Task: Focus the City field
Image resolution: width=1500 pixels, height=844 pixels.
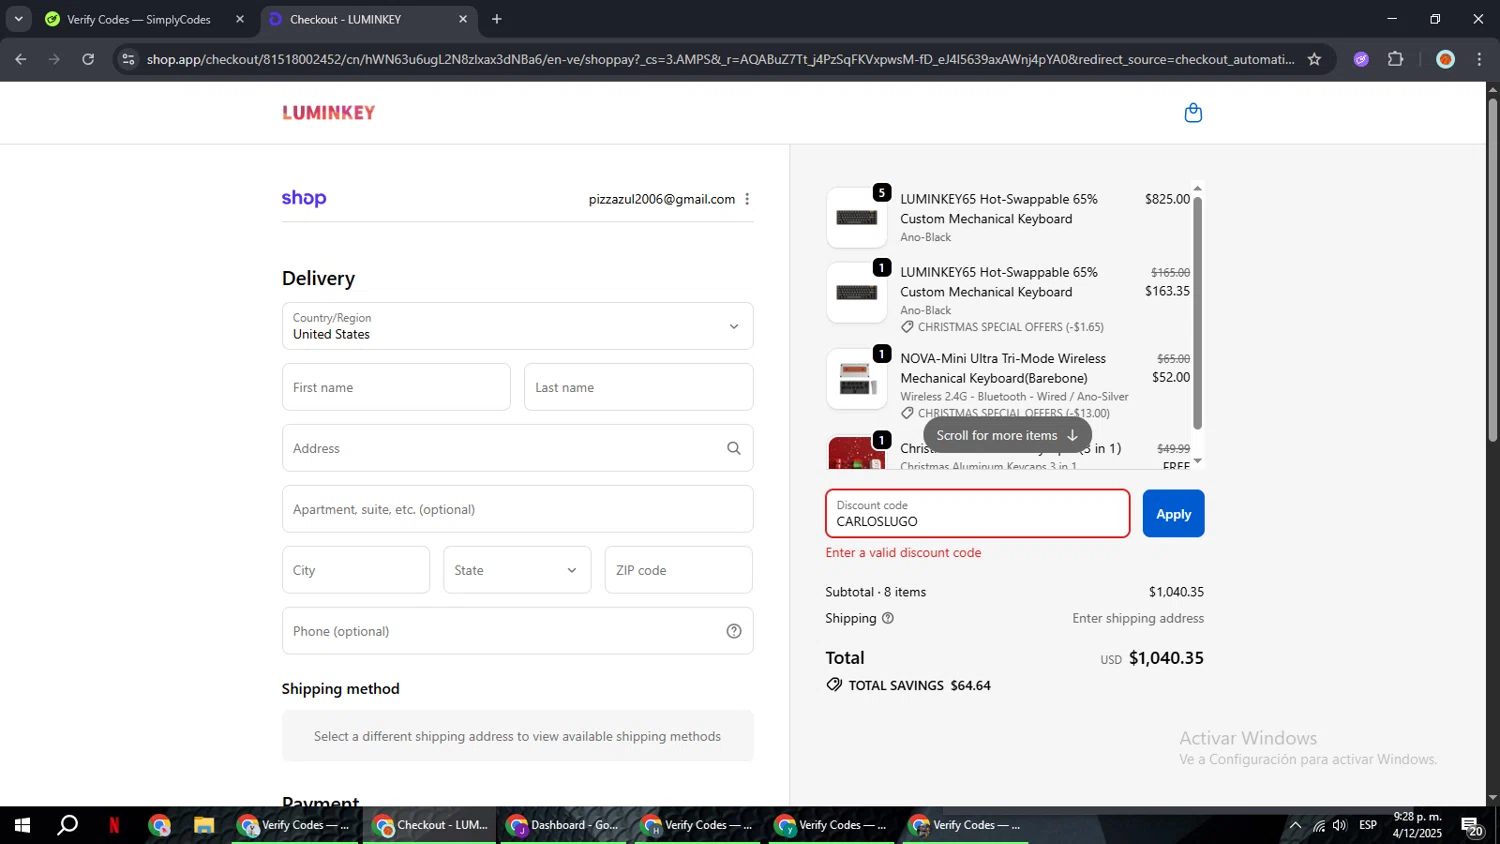Action: 356,570
